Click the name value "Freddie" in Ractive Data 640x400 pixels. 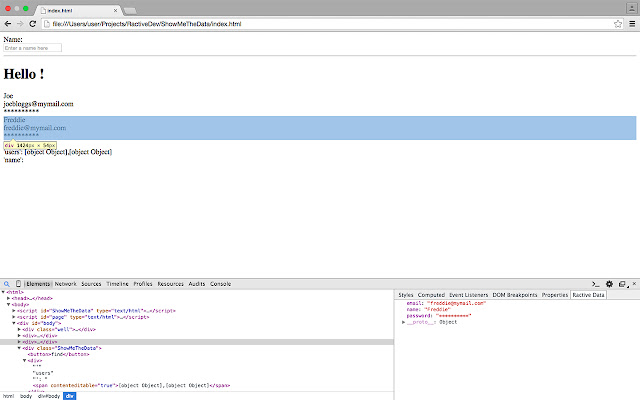pyautogui.click(x=438, y=309)
